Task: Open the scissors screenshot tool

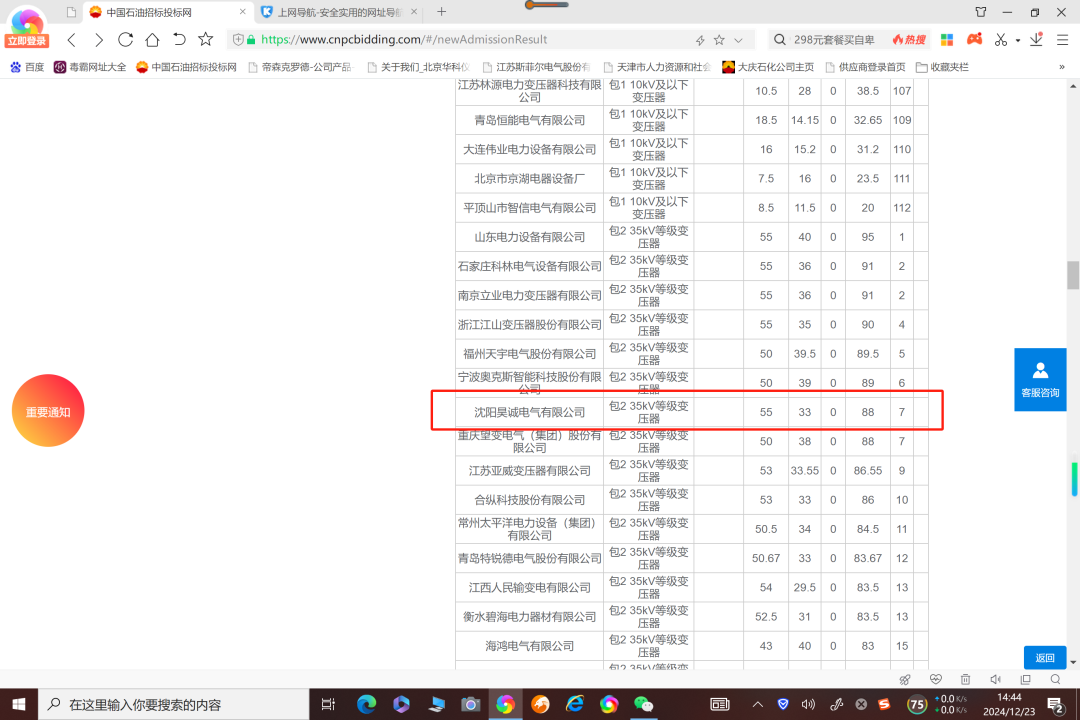Action: 1001,40
